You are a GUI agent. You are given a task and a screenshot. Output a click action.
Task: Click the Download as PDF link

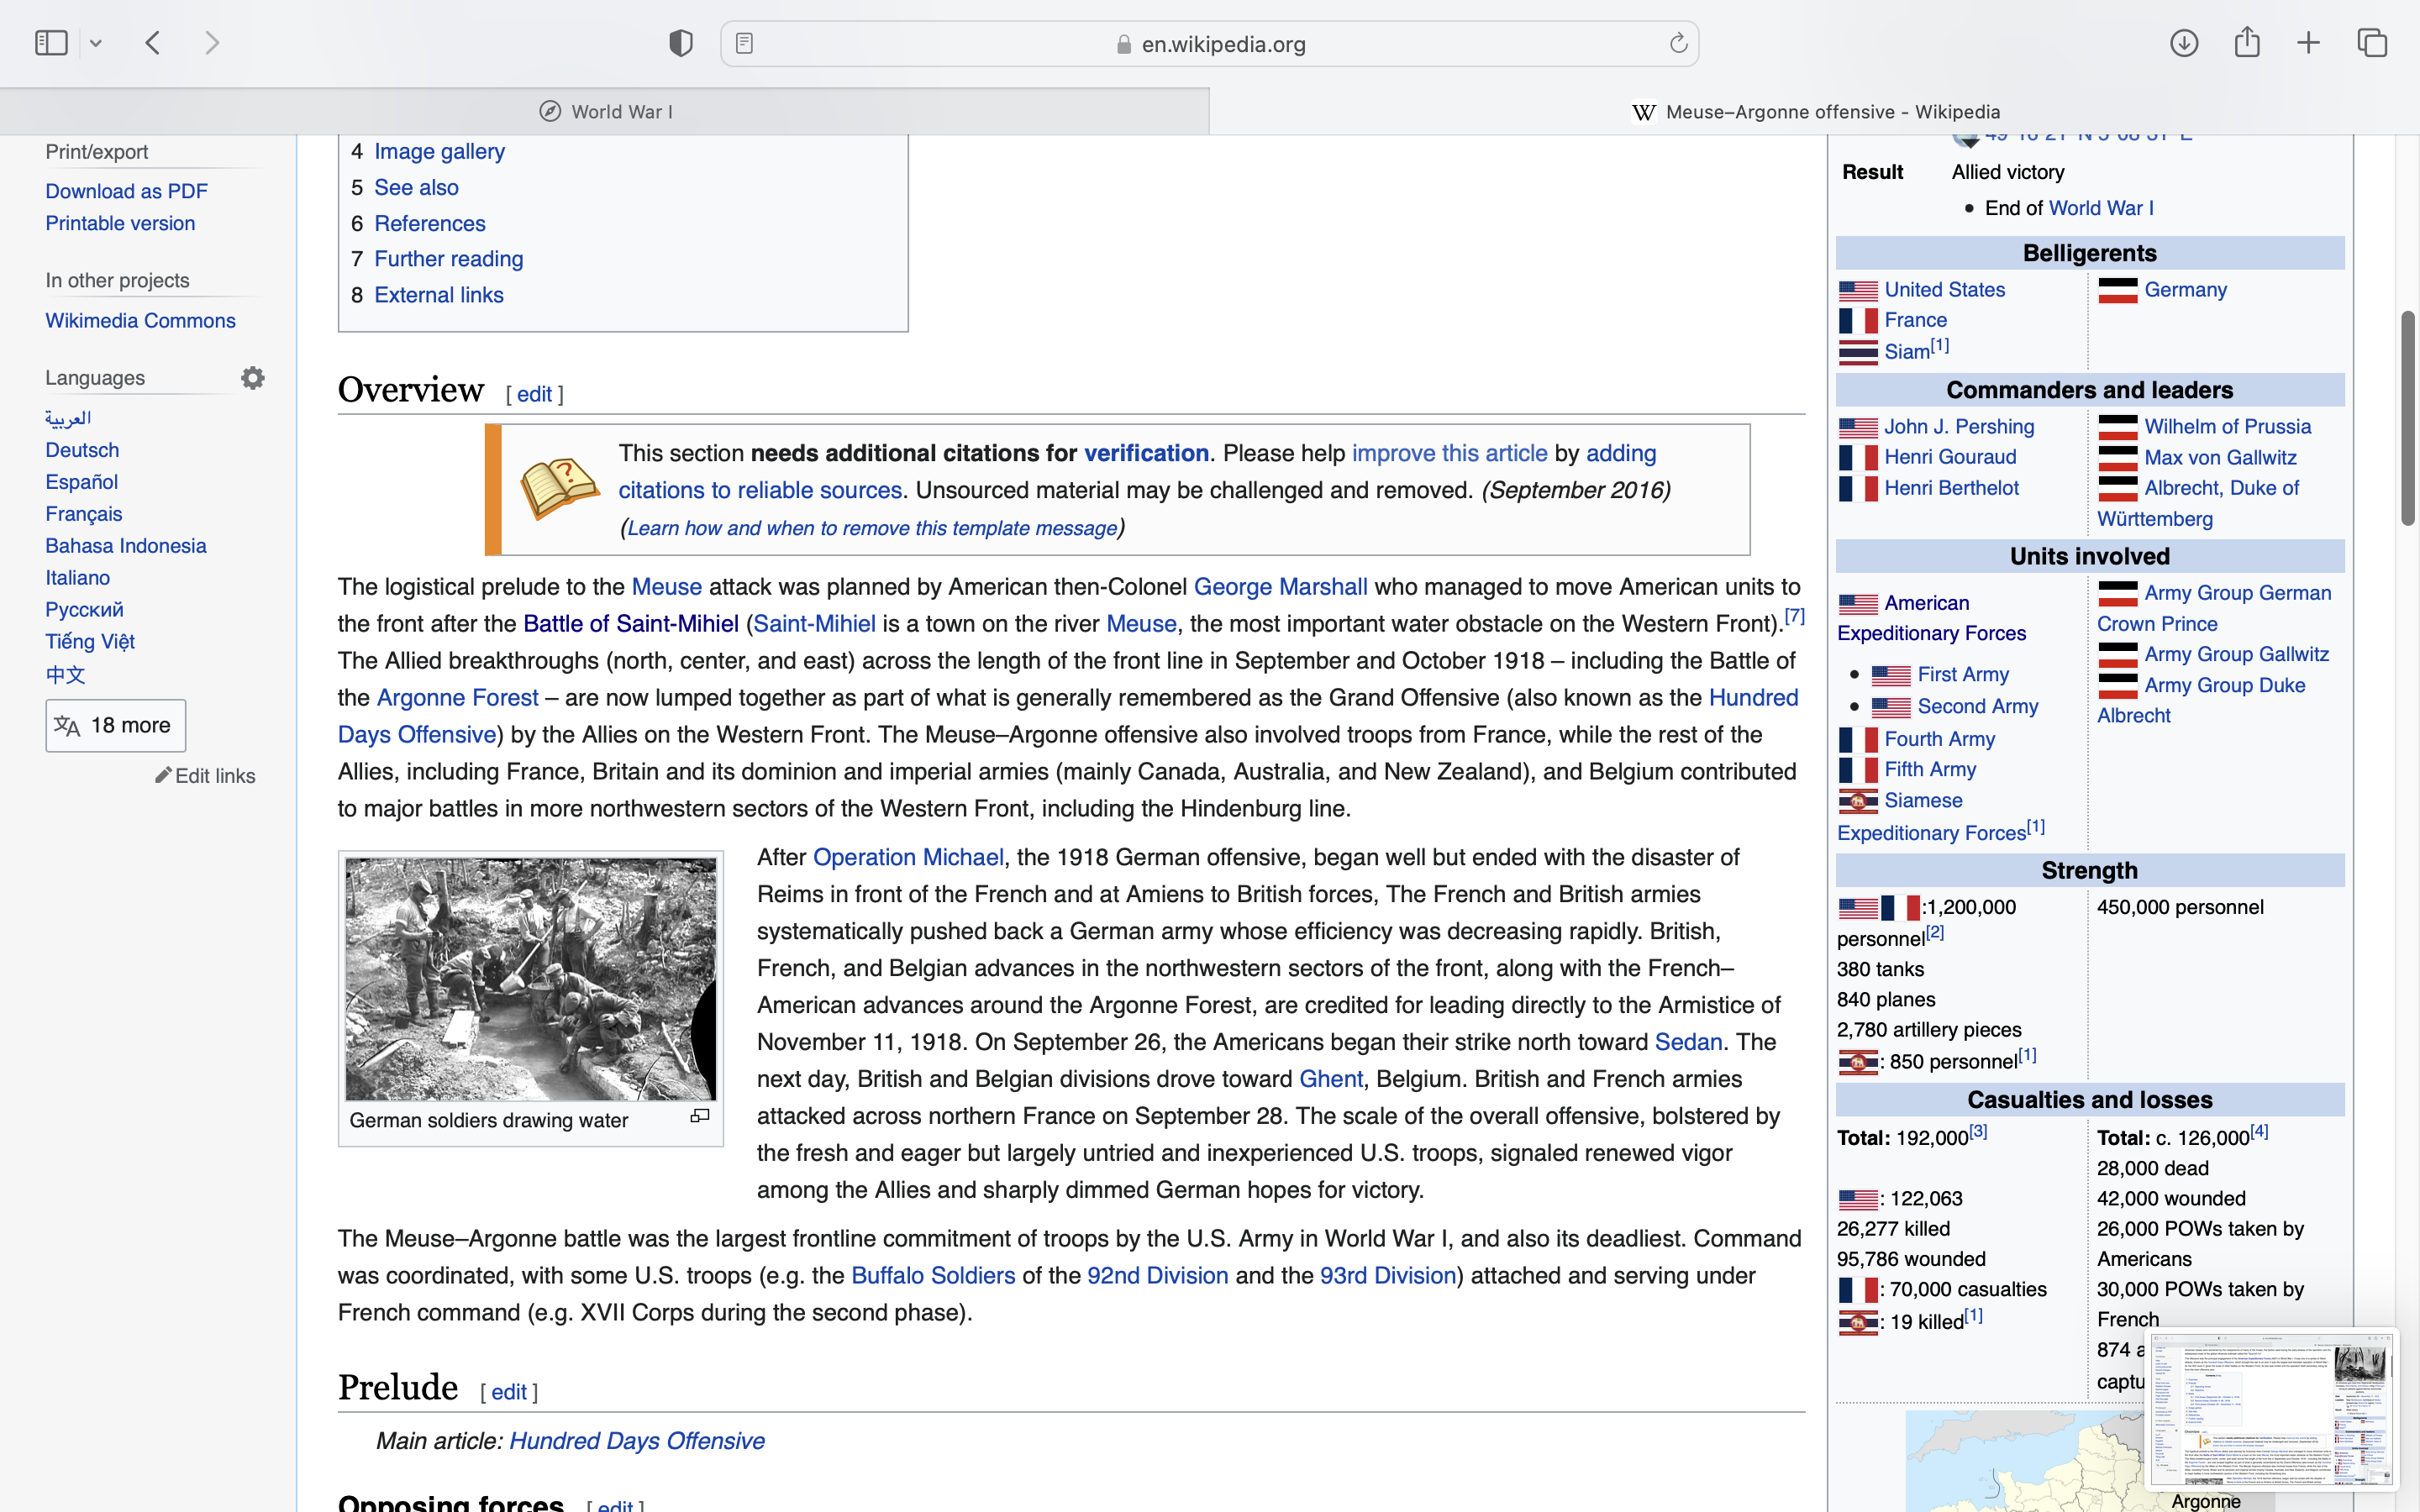[126, 191]
